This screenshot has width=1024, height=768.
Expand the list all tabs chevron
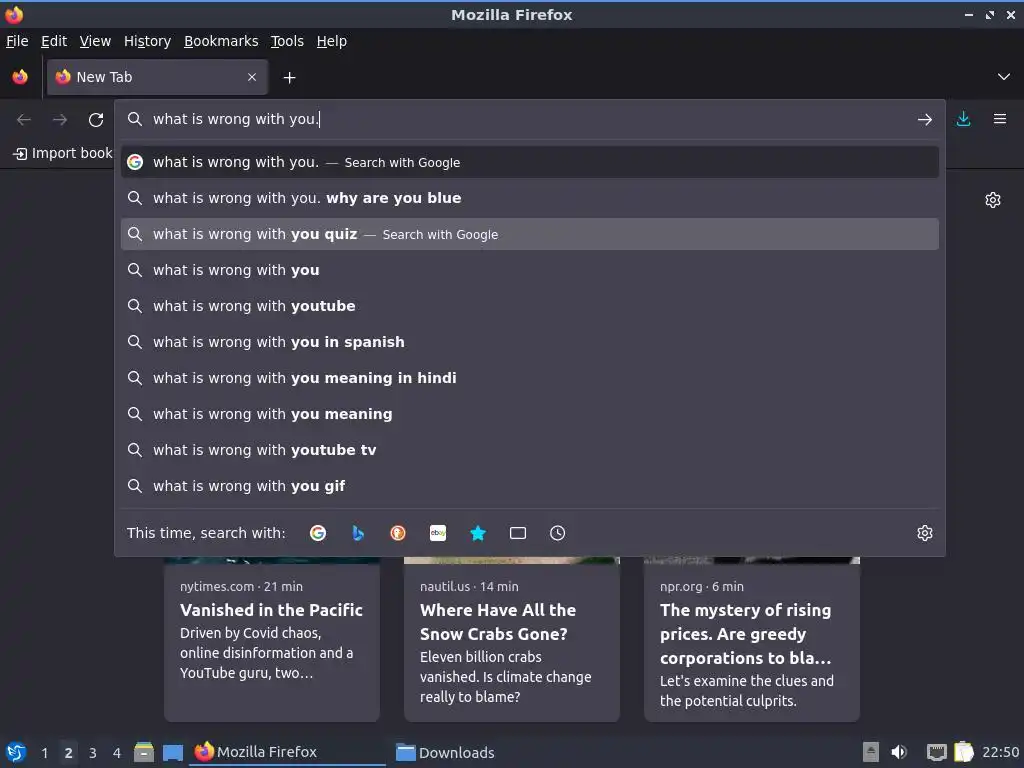click(1004, 77)
